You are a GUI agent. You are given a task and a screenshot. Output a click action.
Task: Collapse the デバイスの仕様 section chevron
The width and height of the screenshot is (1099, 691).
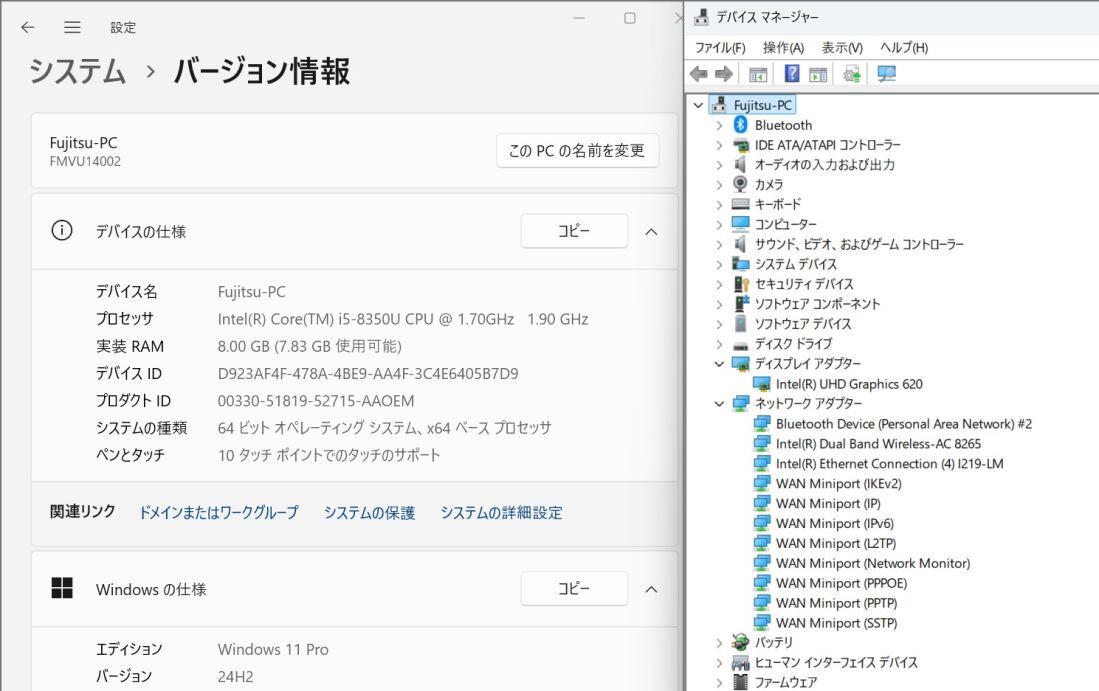pyautogui.click(x=651, y=231)
